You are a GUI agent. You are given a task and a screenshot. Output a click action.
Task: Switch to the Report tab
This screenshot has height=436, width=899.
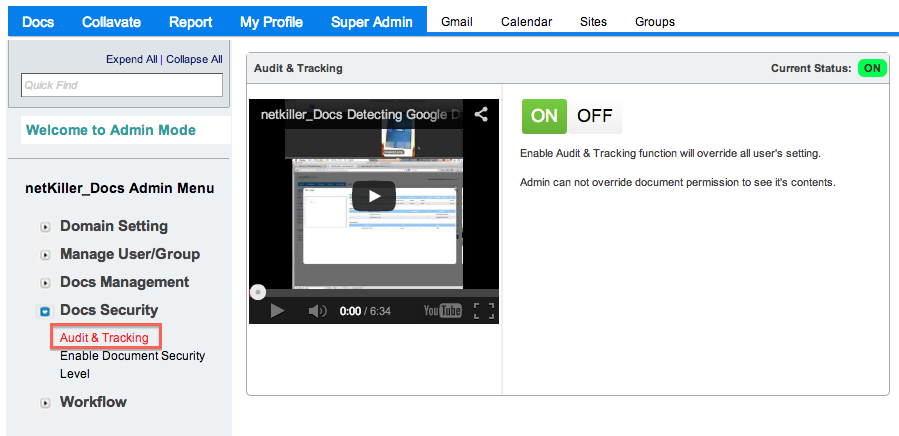pyautogui.click(x=190, y=22)
